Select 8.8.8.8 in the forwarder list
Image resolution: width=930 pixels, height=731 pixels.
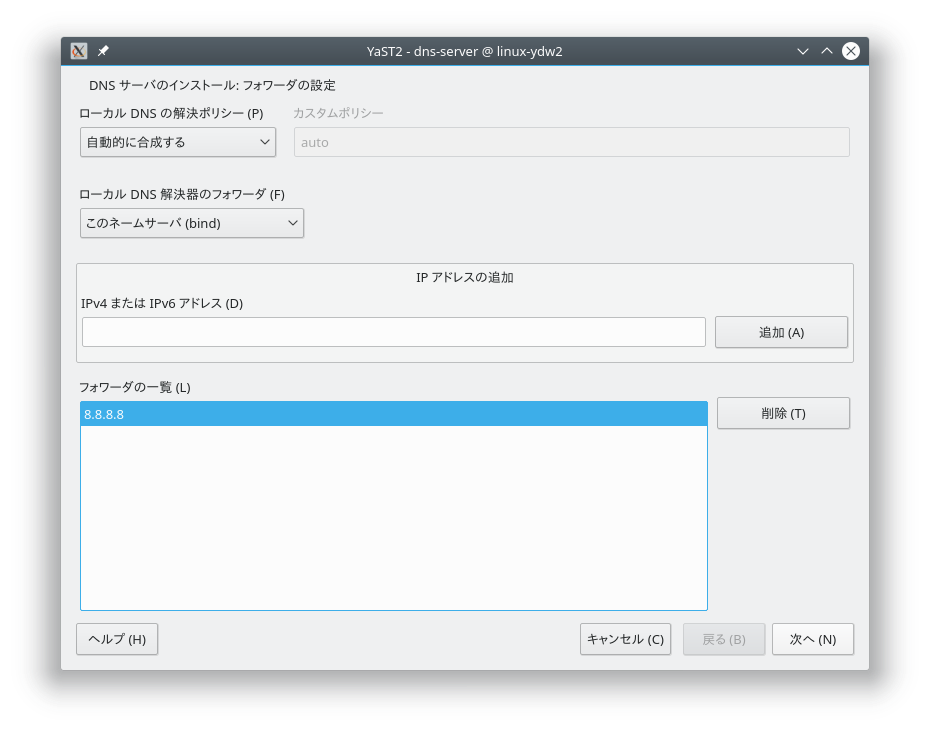point(394,414)
